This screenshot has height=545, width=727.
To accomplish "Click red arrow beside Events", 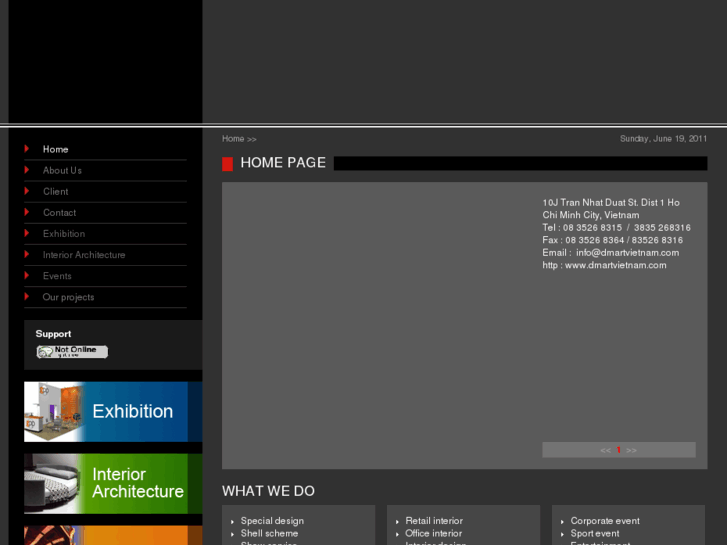I will pyautogui.click(x=26, y=275).
